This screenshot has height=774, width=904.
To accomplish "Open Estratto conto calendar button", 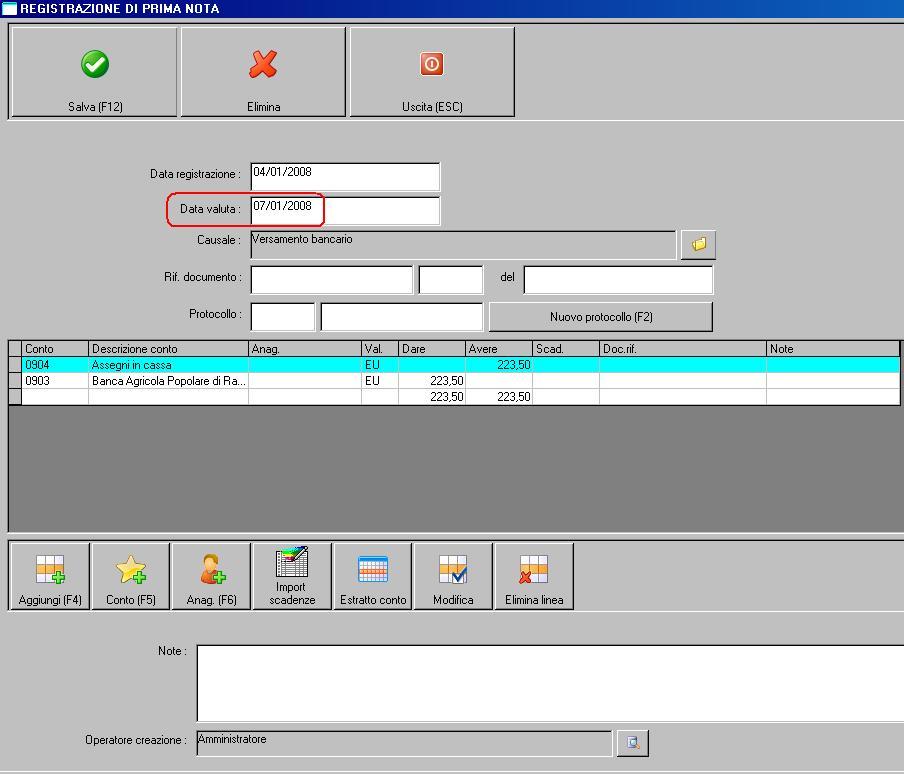I will [x=373, y=576].
